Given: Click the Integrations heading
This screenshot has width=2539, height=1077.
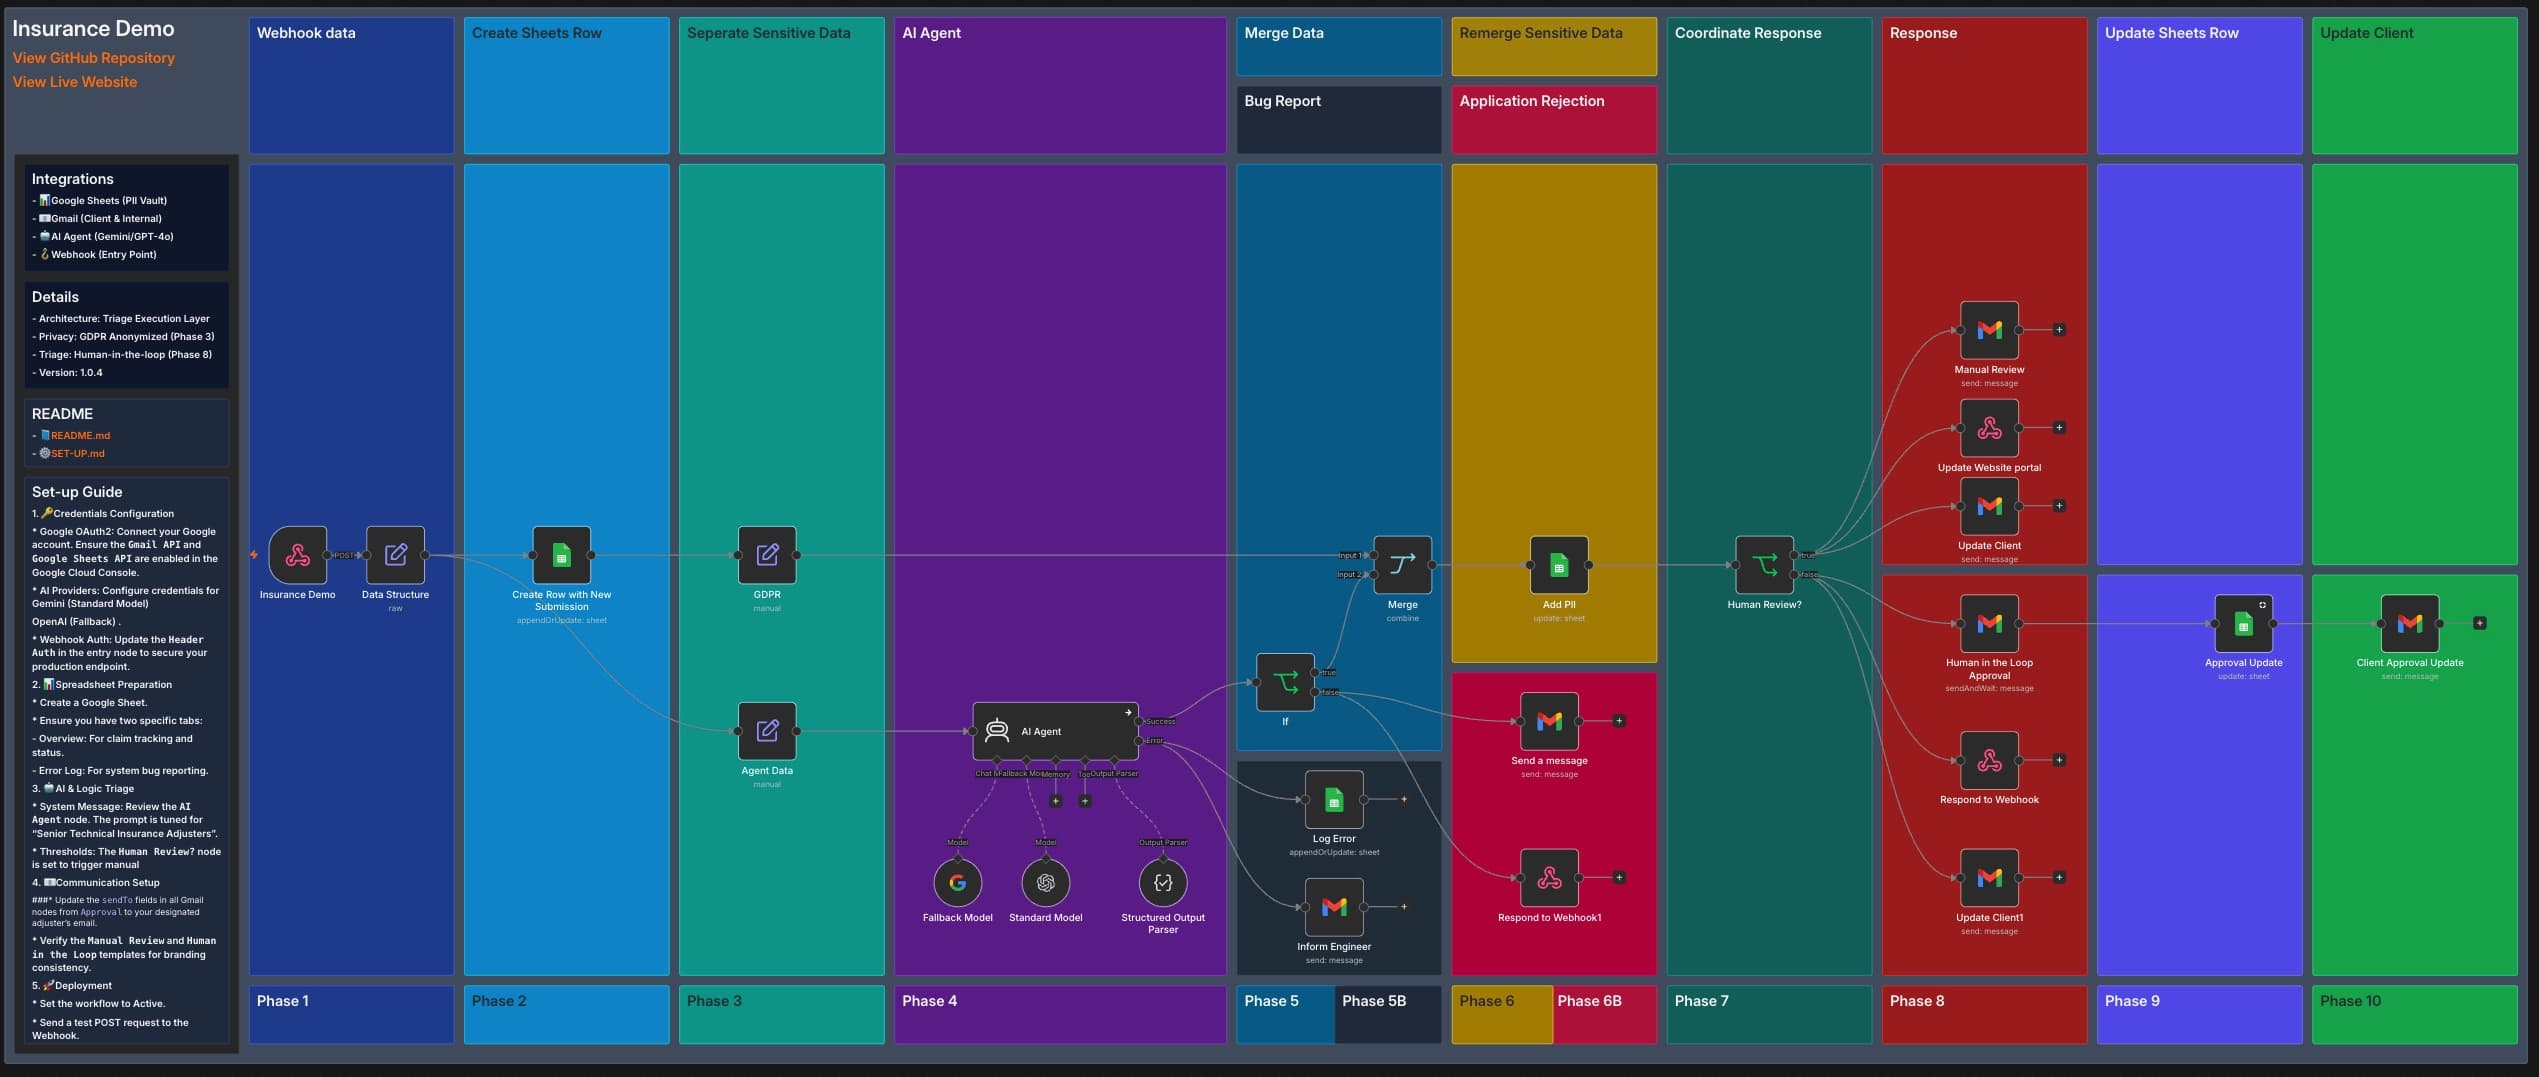Looking at the screenshot, I should coord(72,179).
